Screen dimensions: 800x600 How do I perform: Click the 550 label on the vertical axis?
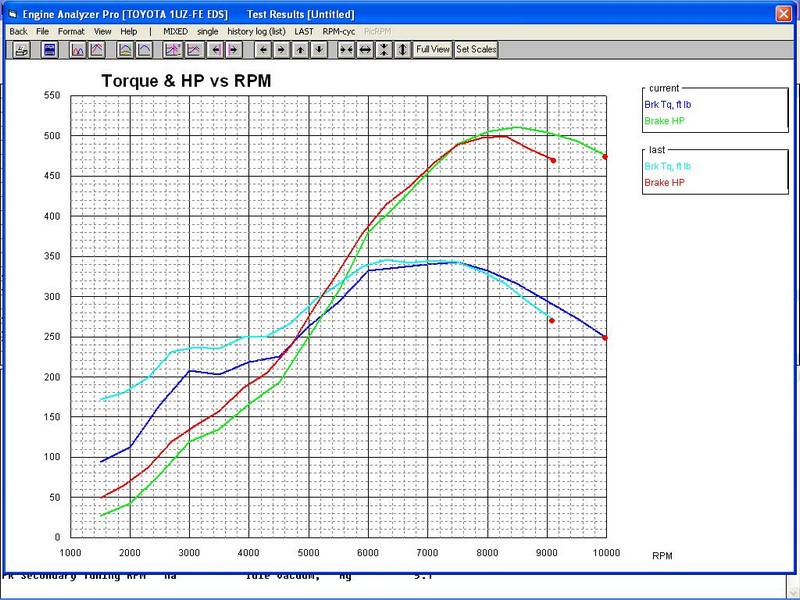click(52, 95)
